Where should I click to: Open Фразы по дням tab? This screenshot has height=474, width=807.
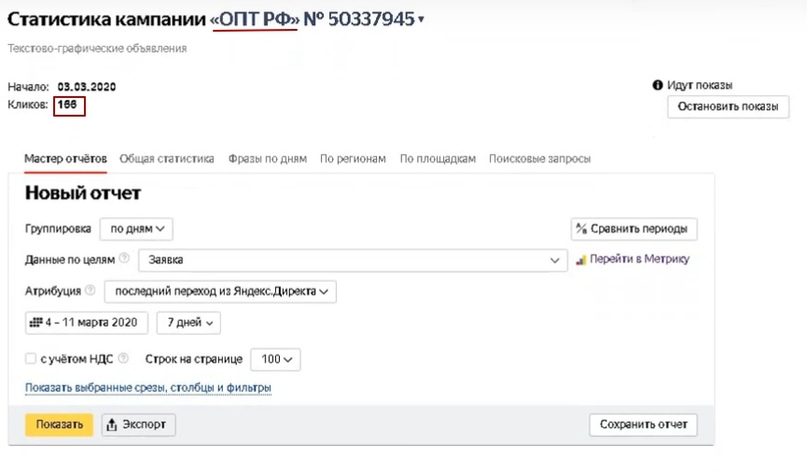tap(268, 159)
